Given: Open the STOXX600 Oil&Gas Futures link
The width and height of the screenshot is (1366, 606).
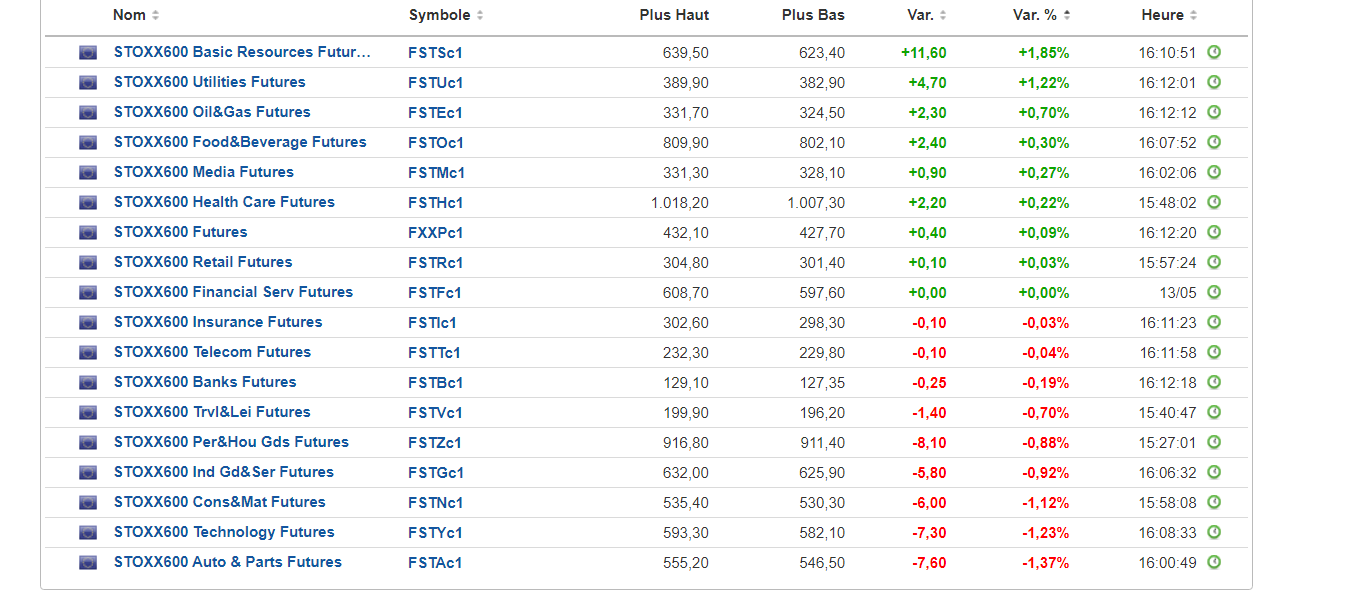Looking at the screenshot, I should pos(212,112).
